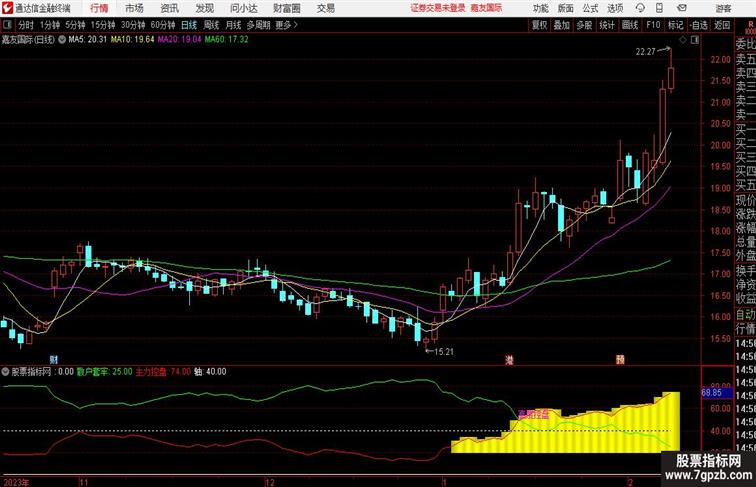The width and height of the screenshot is (756, 487).
Task: Click the 多股 toolbar button
Action: coord(584,25)
